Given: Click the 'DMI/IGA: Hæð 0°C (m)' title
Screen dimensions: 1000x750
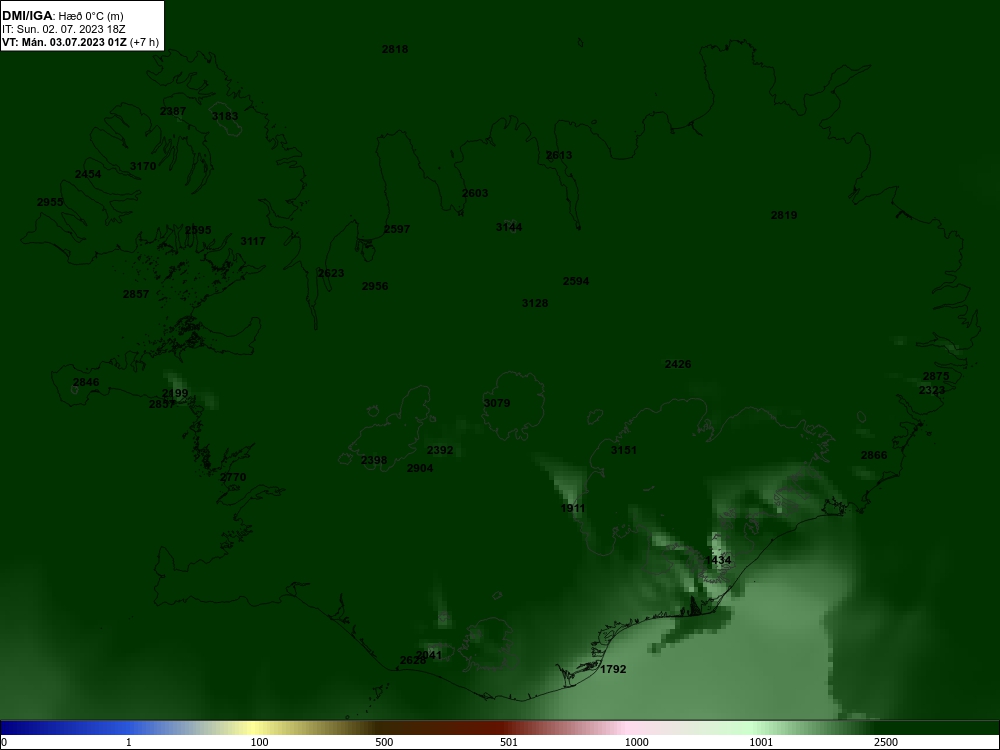Looking at the screenshot, I should coord(62,16).
